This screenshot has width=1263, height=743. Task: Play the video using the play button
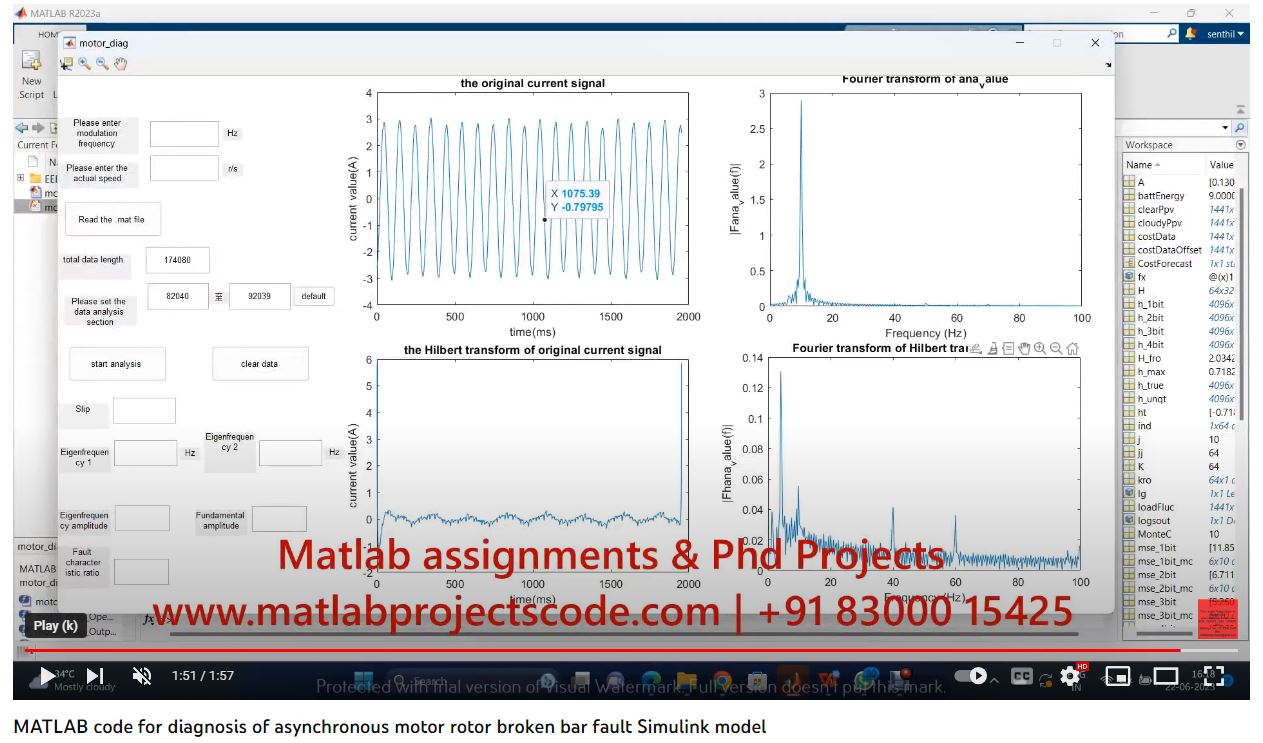coord(46,676)
